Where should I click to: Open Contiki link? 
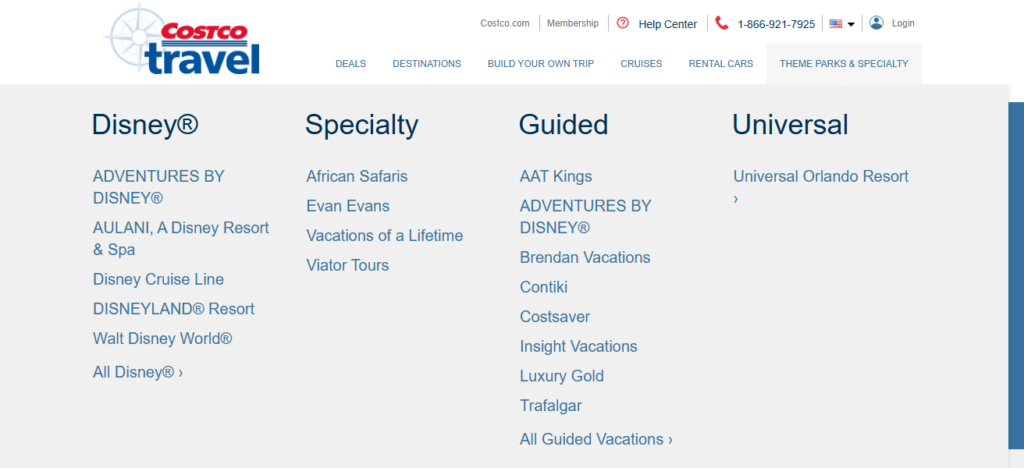tap(544, 287)
